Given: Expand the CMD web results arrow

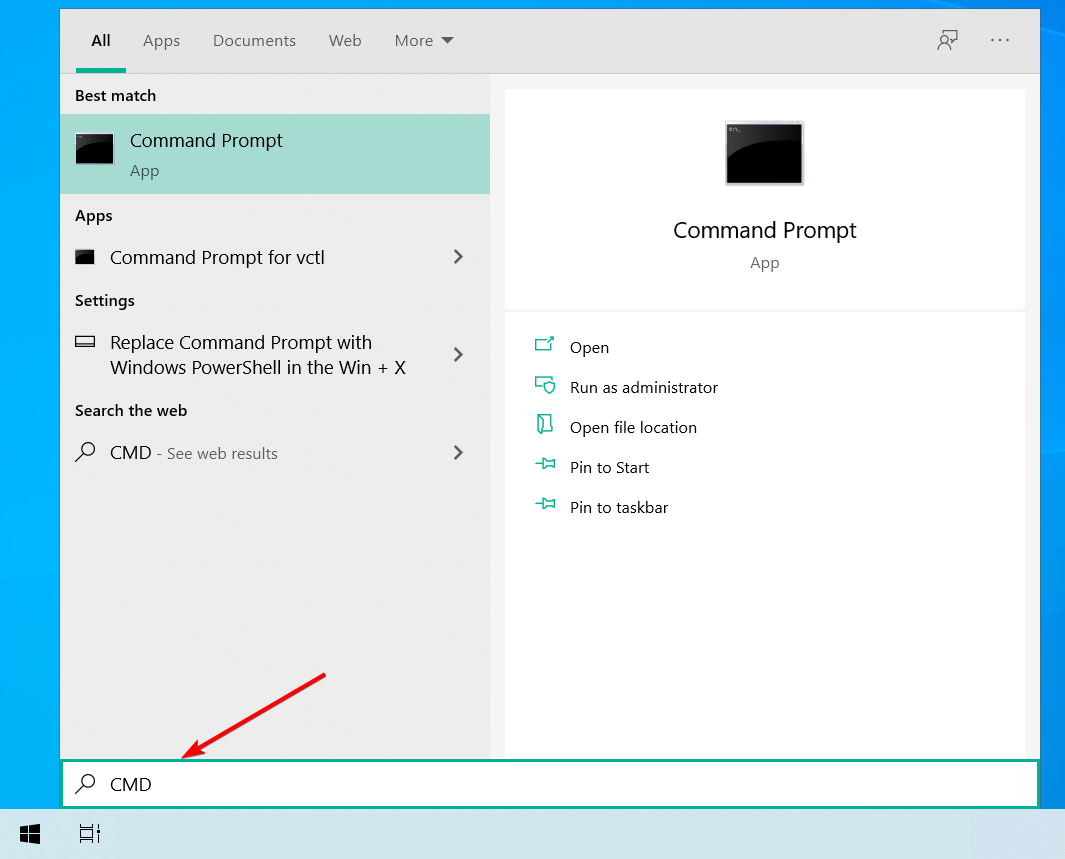Looking at the screenshot, I should (x=458, y=453).
